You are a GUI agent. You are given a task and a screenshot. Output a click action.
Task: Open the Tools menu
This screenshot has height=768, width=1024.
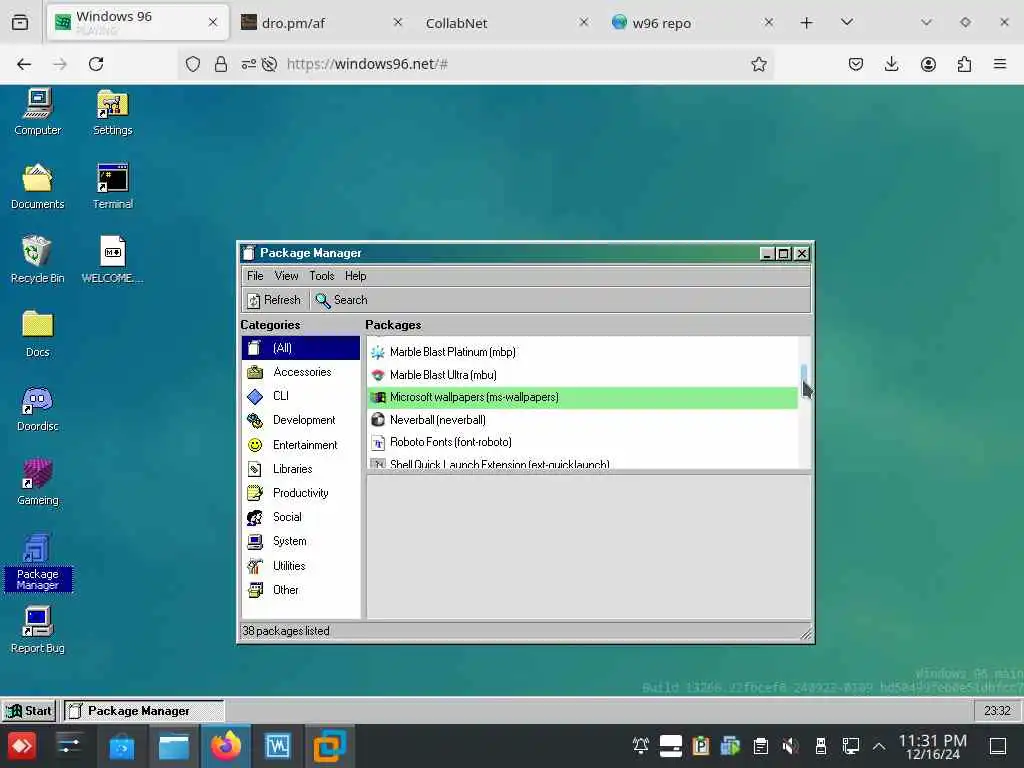tap(321, 276)
